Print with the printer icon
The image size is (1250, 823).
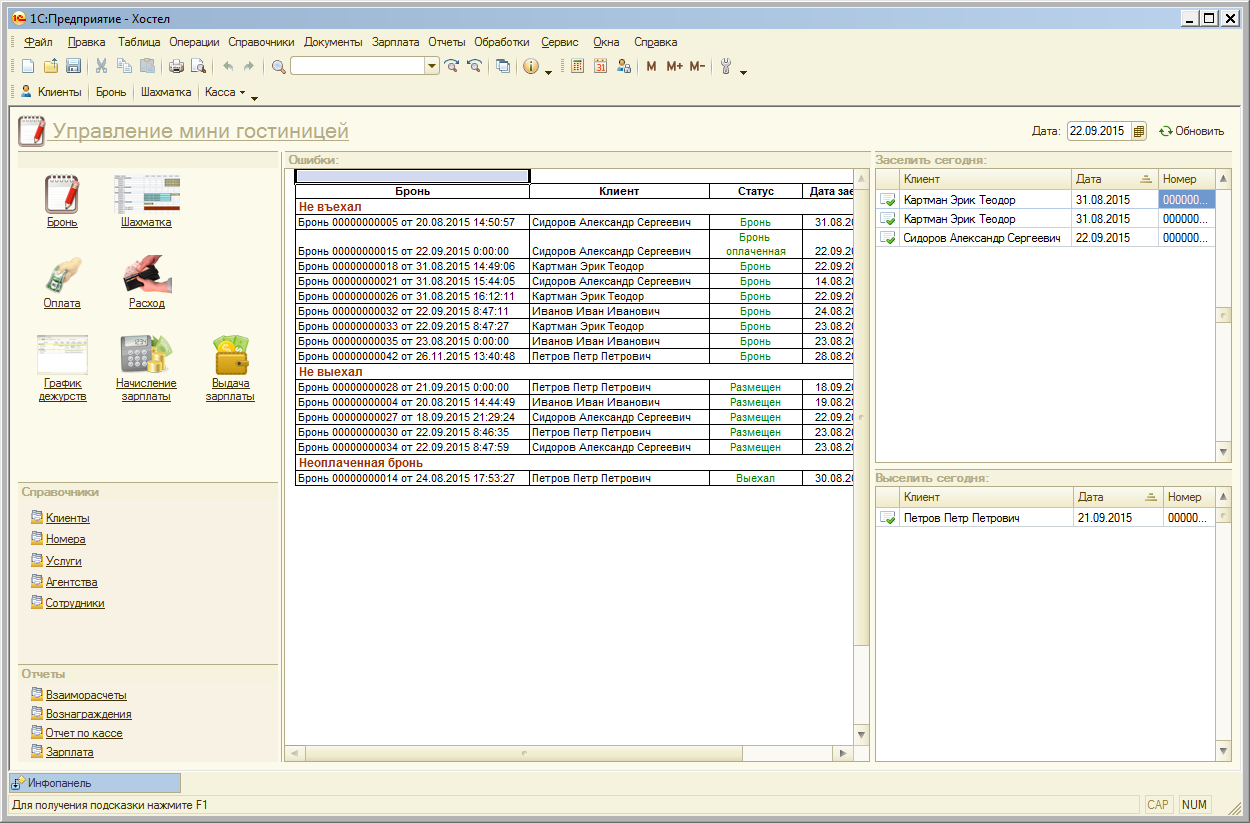tap(176, 67)
